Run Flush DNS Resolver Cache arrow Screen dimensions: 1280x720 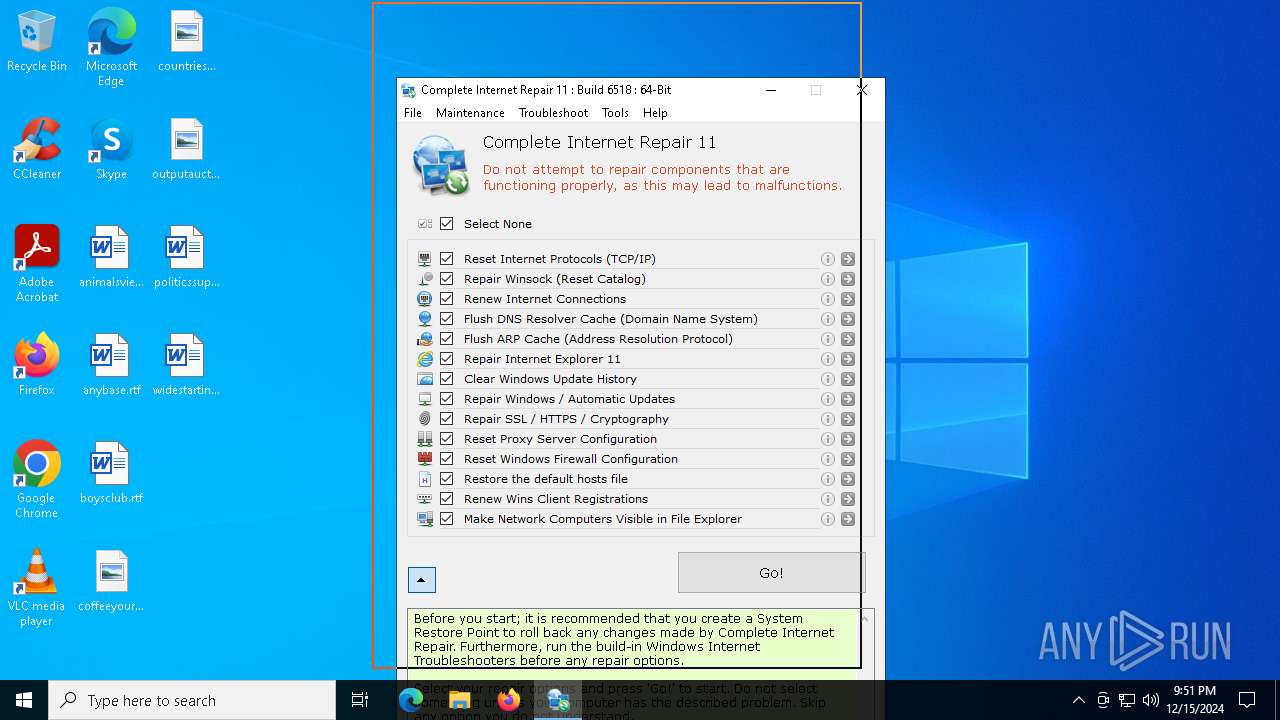tap(848, 319)
